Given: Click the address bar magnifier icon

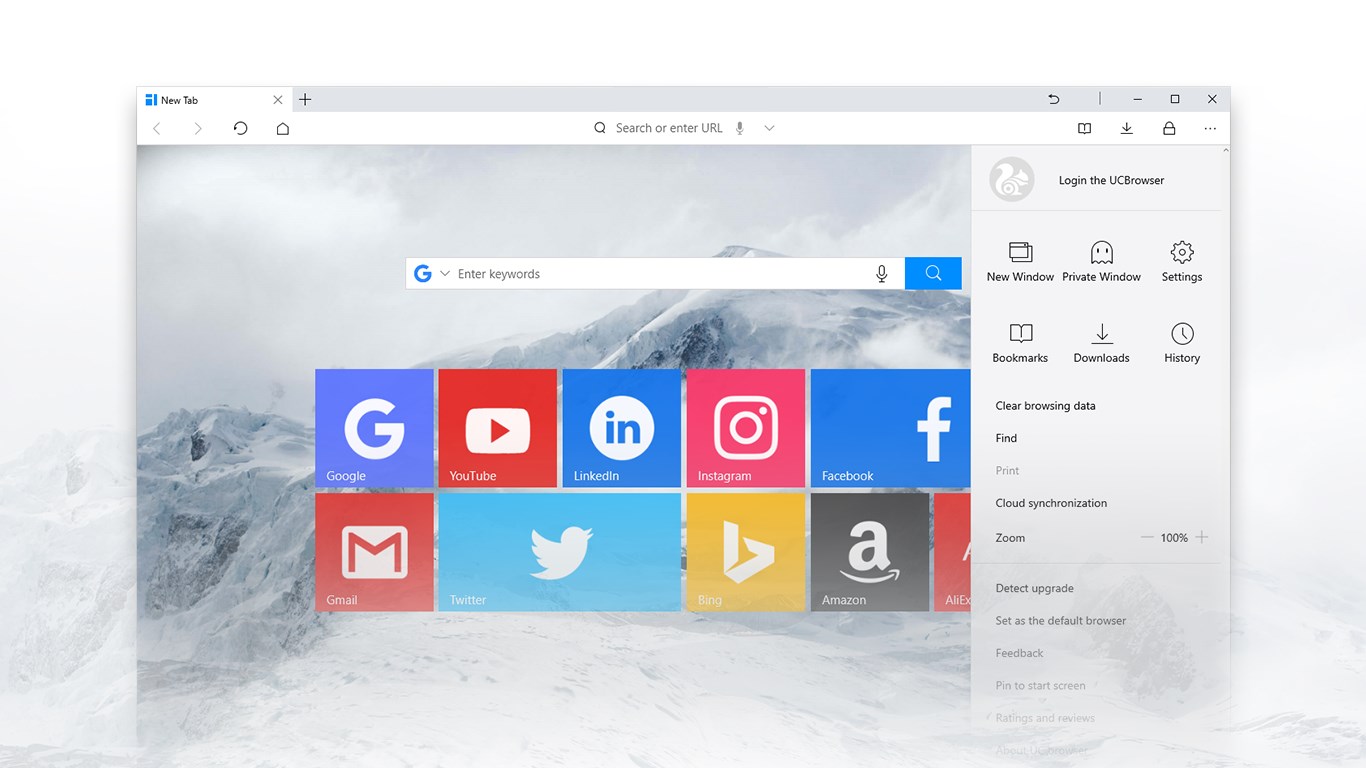Looking at the screenshot, I should (600, 128).
